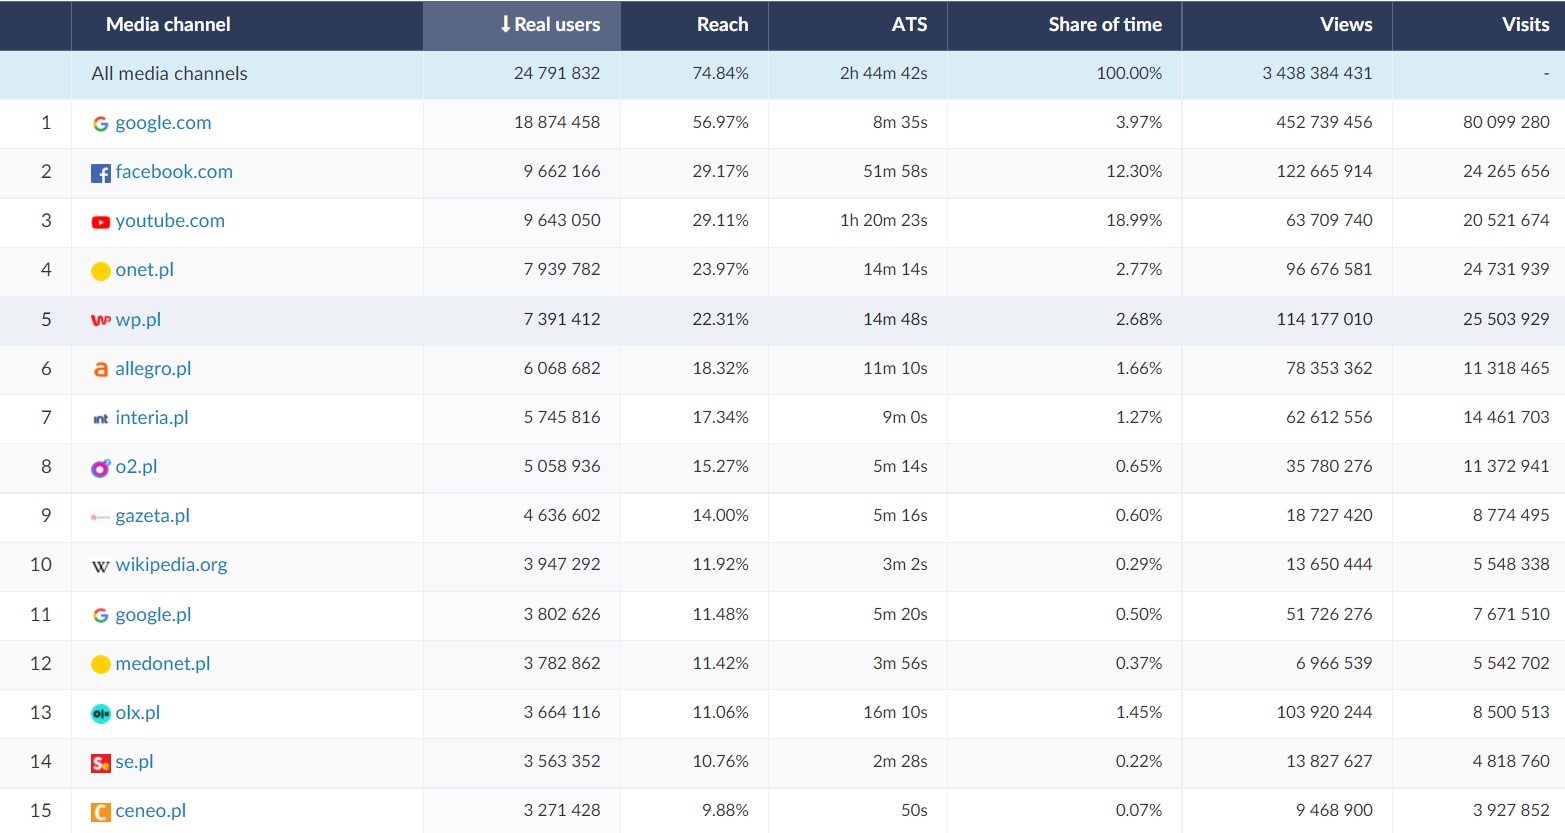Open the interia.pl link
The image size is (1565, 833).
pos(152,418)
